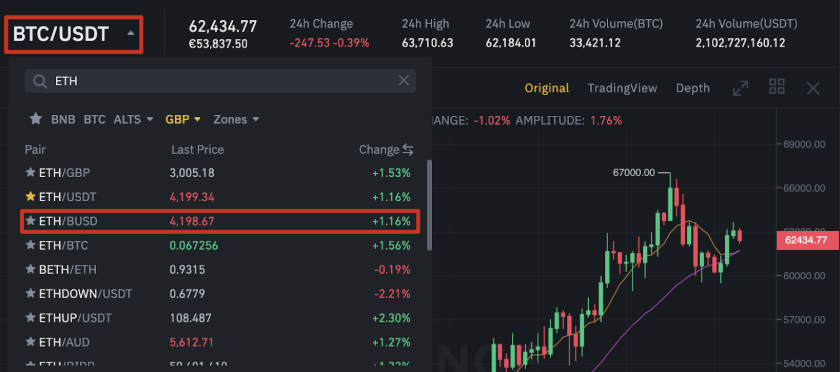Click the star next to ETHUP/USDT
The width and height of the screenshot is (840, 372).
31,318
